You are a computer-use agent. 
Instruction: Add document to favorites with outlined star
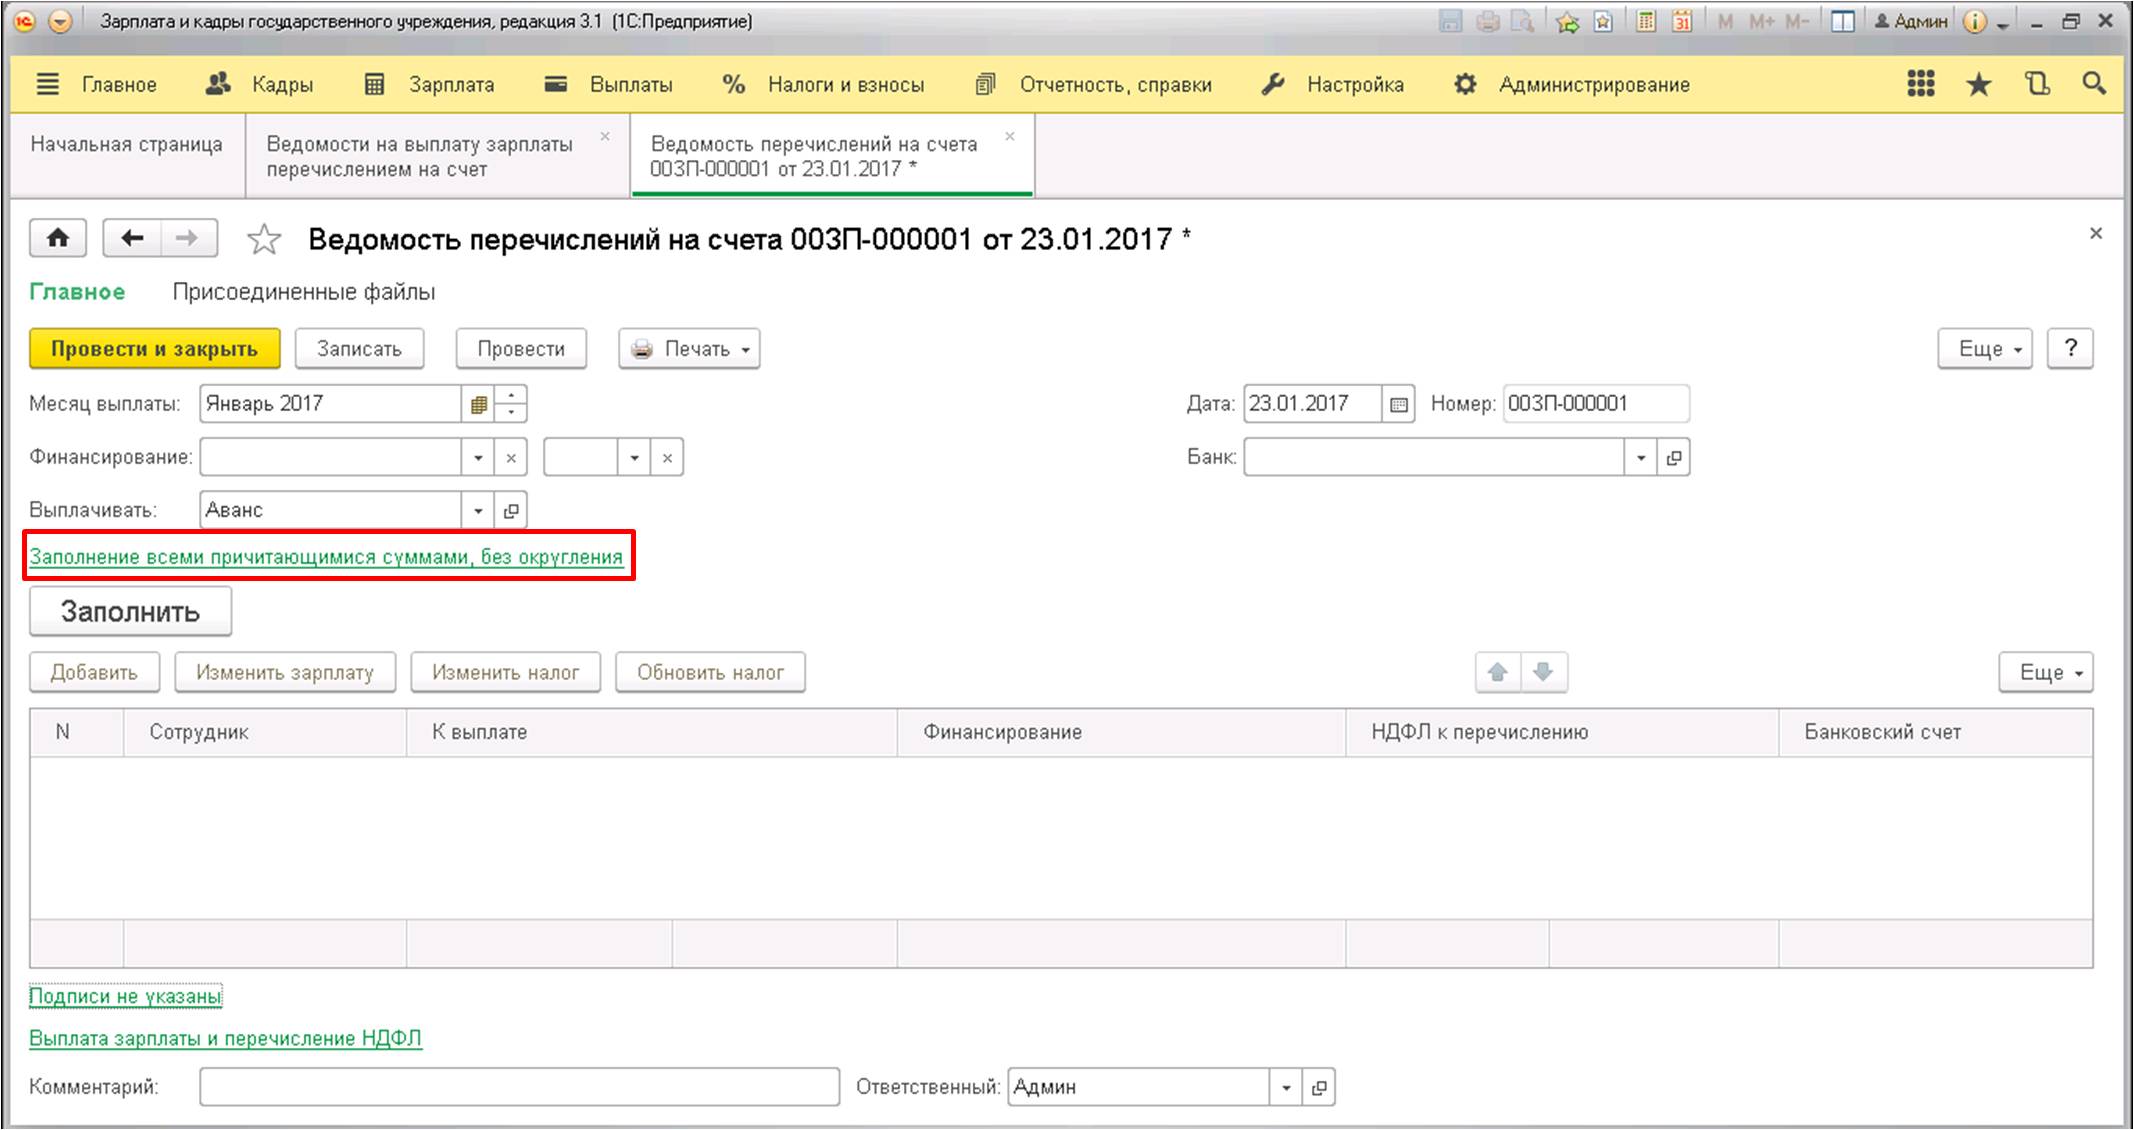[x=264, y=240]
